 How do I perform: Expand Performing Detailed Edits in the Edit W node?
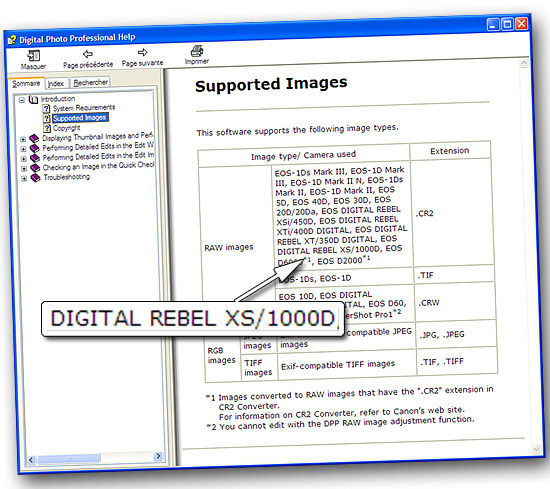(23, 149)
